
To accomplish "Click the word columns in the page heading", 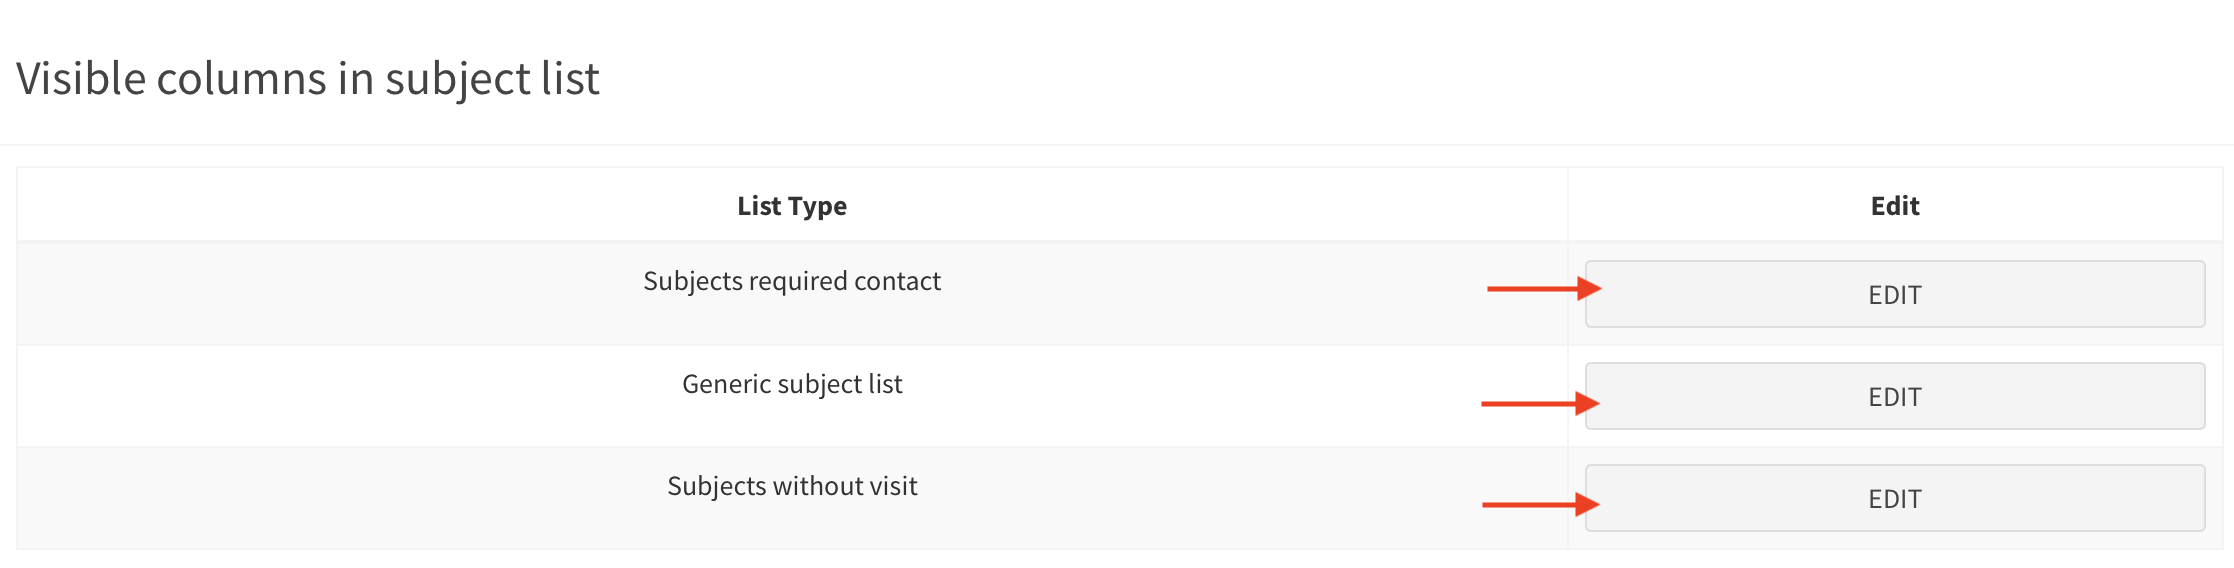I will point(240,79).
